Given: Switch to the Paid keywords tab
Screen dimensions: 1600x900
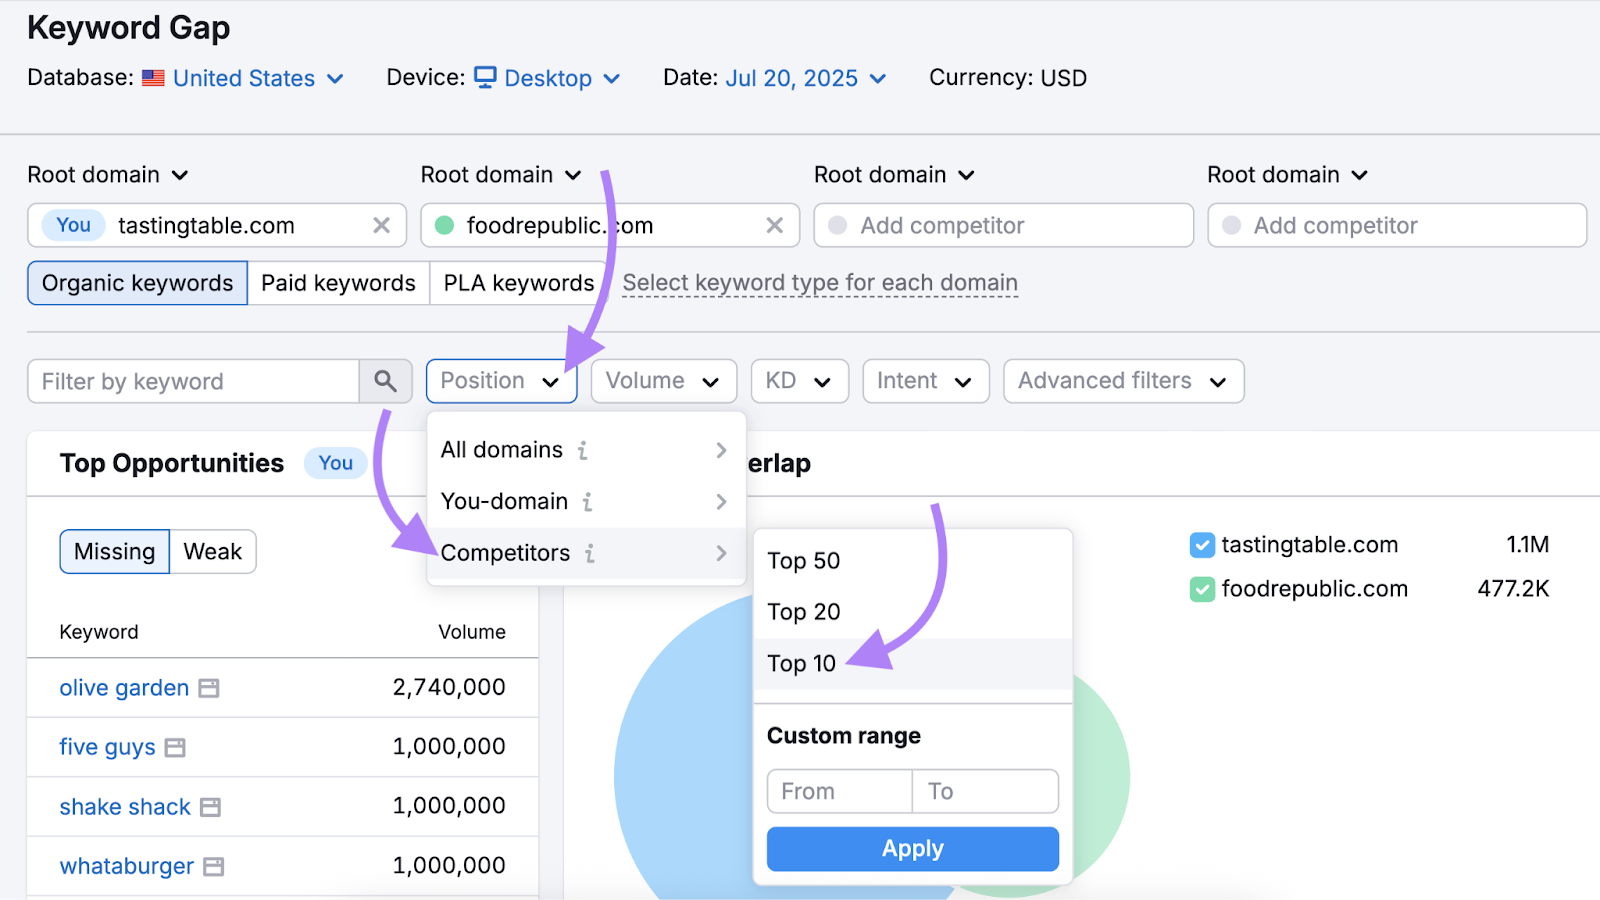Looking at the screenshot, I should click(338, 284).
